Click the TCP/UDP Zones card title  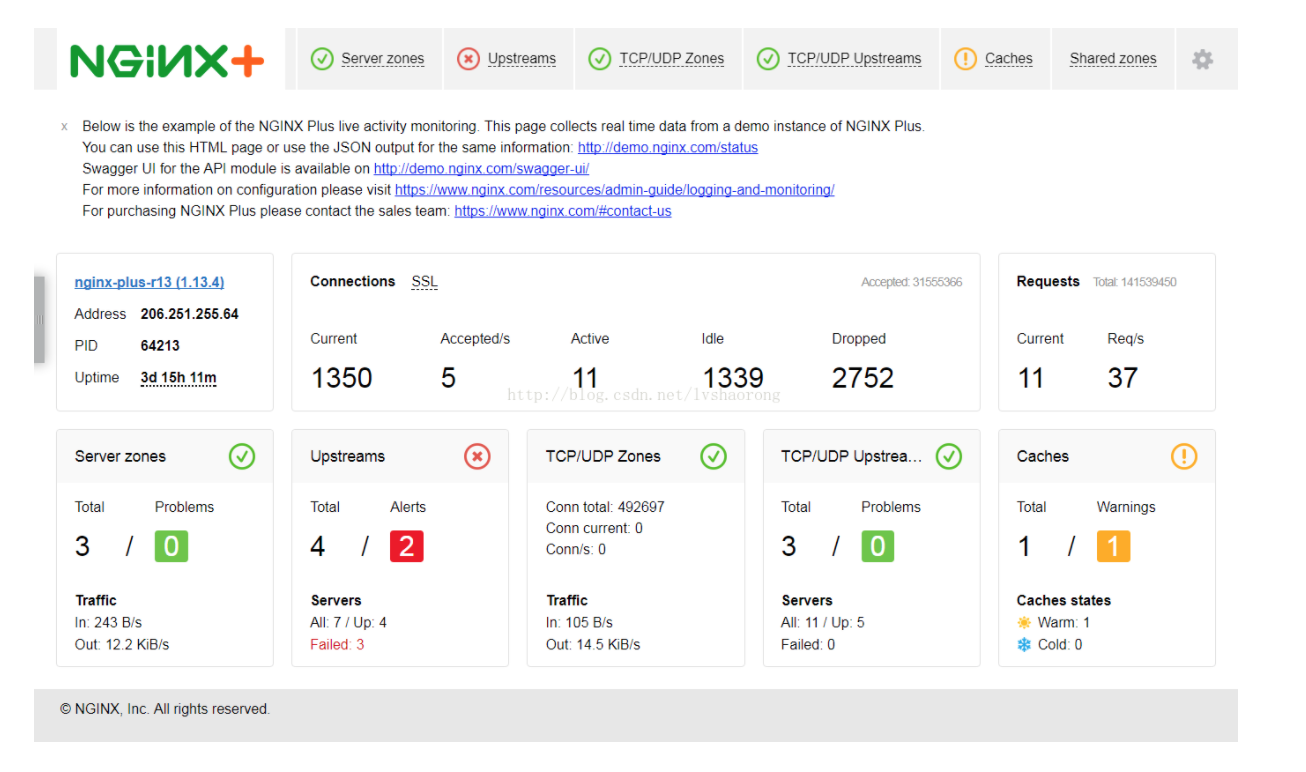point(603,457)
